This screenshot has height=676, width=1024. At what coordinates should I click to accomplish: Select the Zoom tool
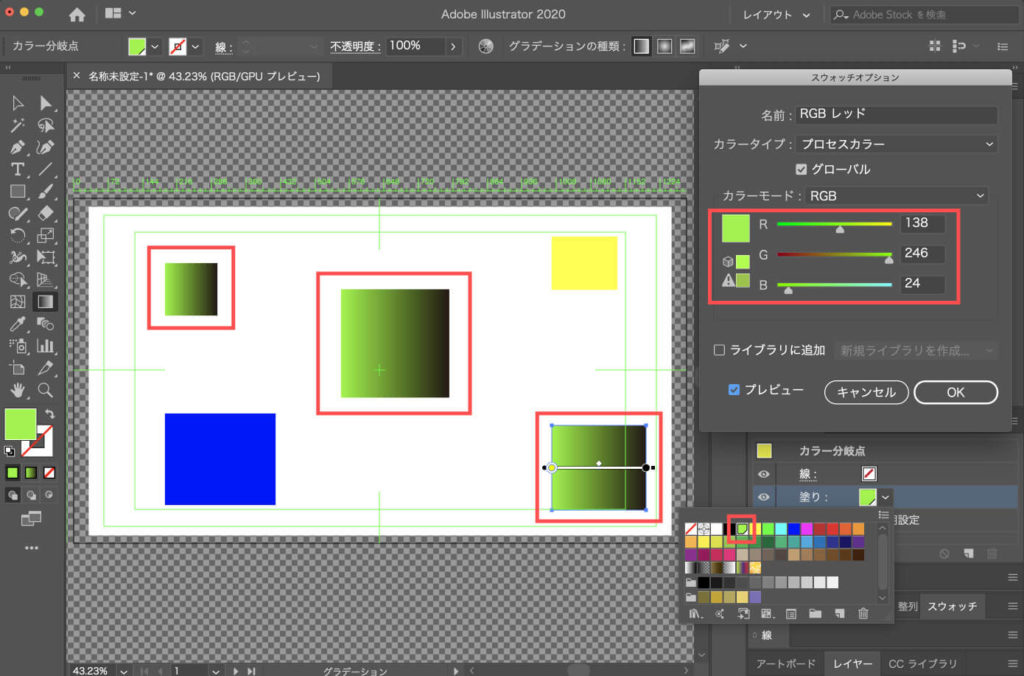pos(46,391)
